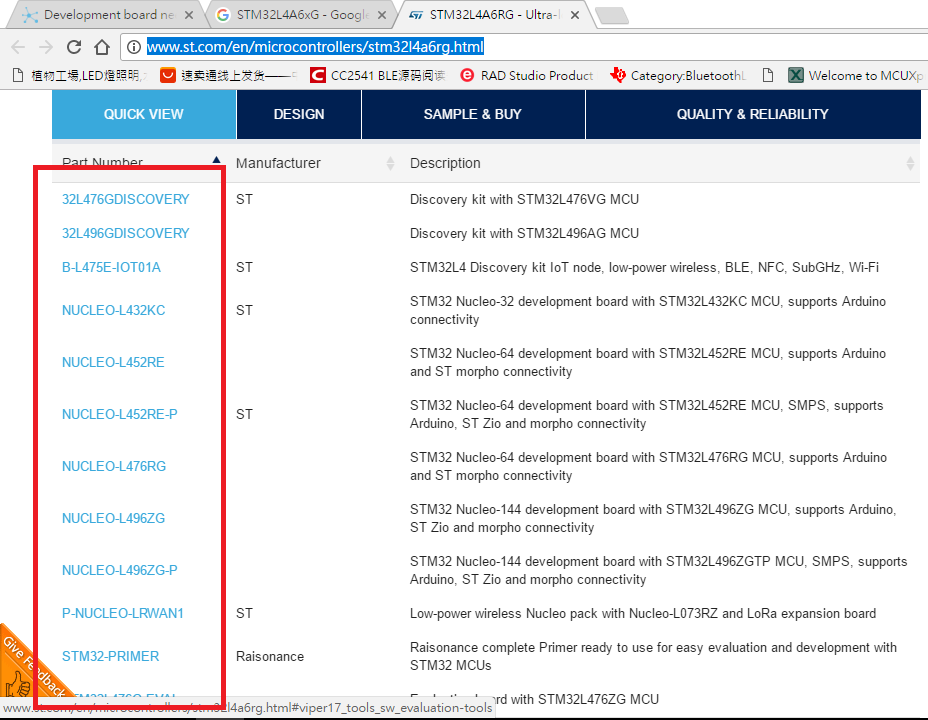Viewport: 928px width, 720px height.
Task: Sort table by Part Number arrow
Action: [217, 160]
